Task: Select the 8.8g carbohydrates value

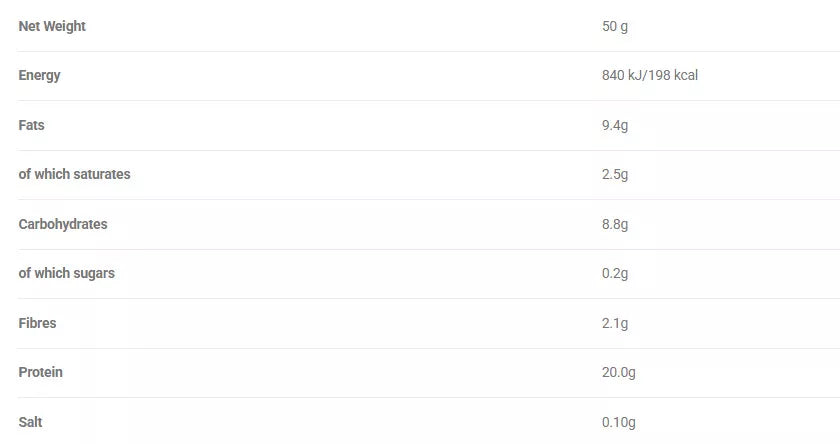Action: pyautogui.click(x=615, y=224)
